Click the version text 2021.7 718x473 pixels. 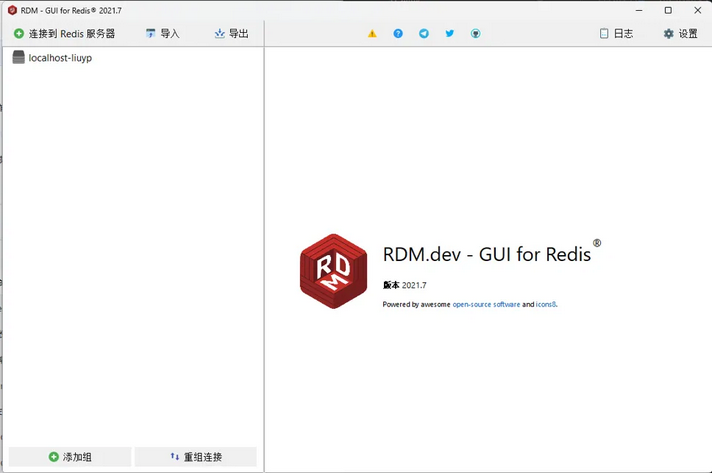click(x=414, y=285)
